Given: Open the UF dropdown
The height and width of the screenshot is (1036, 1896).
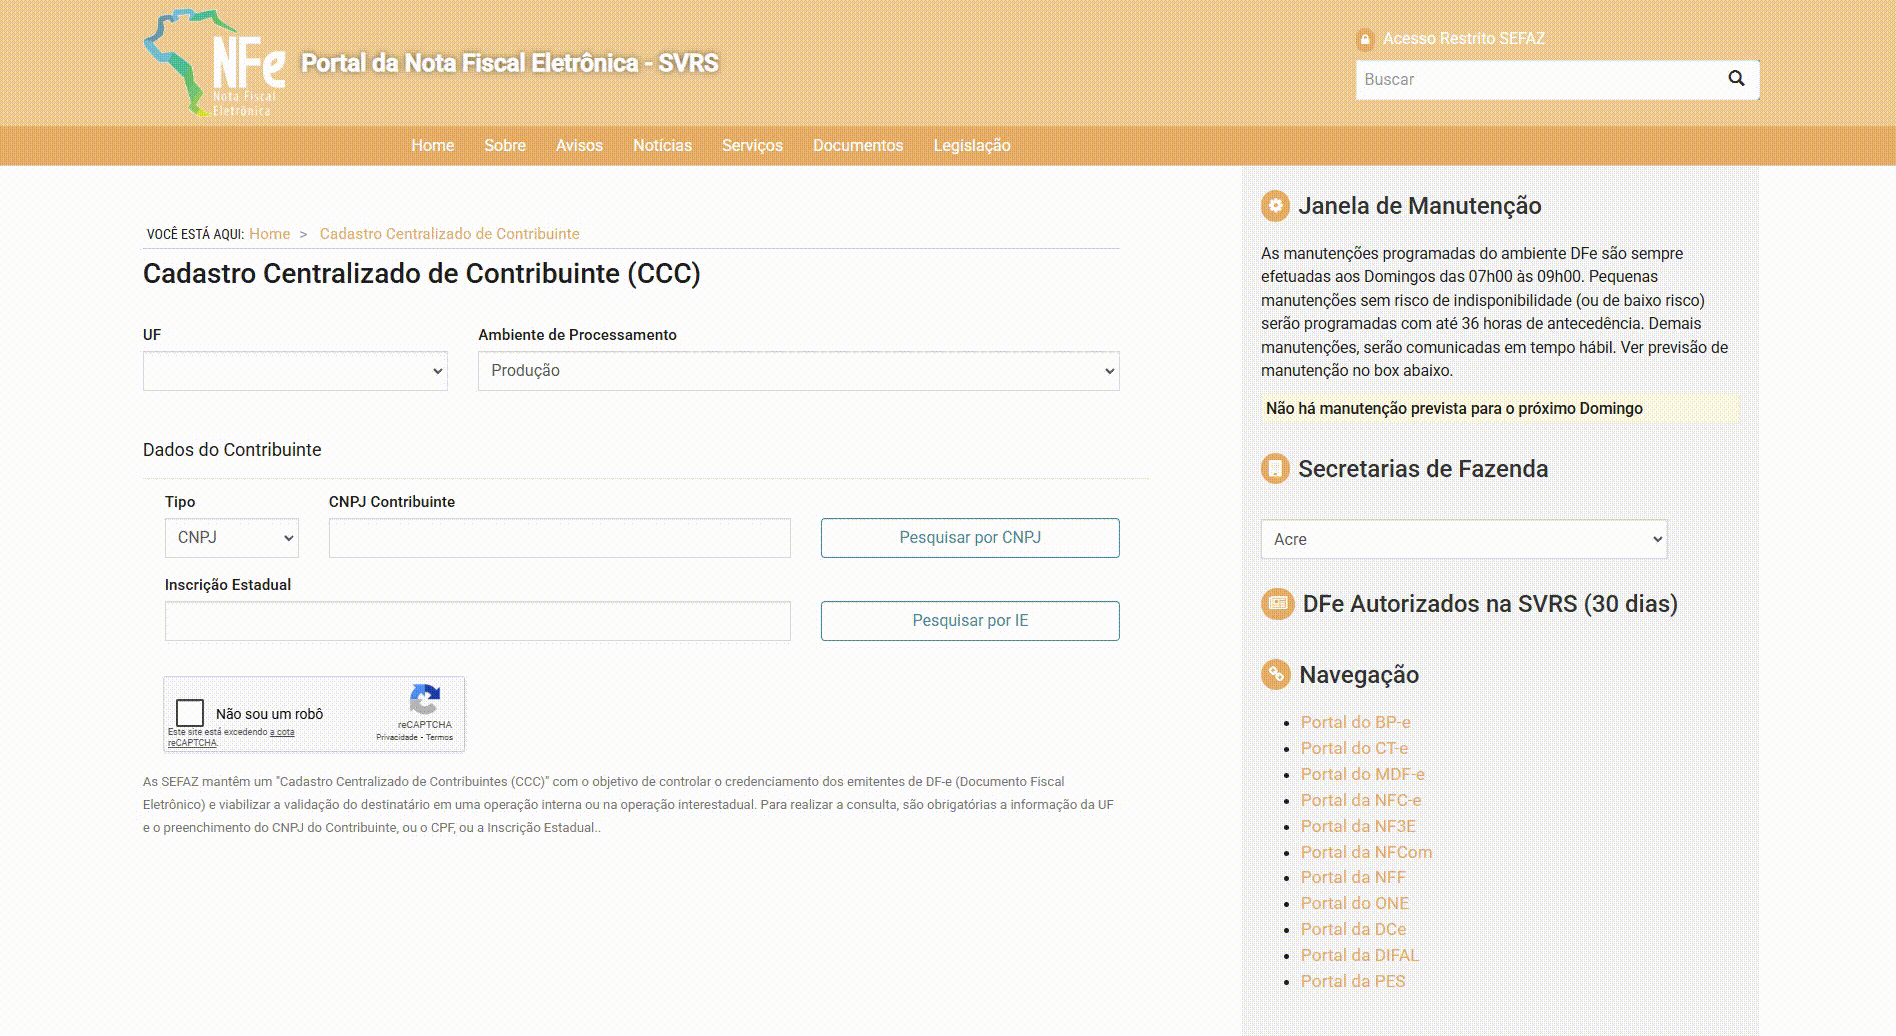Looking at the screenshot, I should tap(295, 371).
